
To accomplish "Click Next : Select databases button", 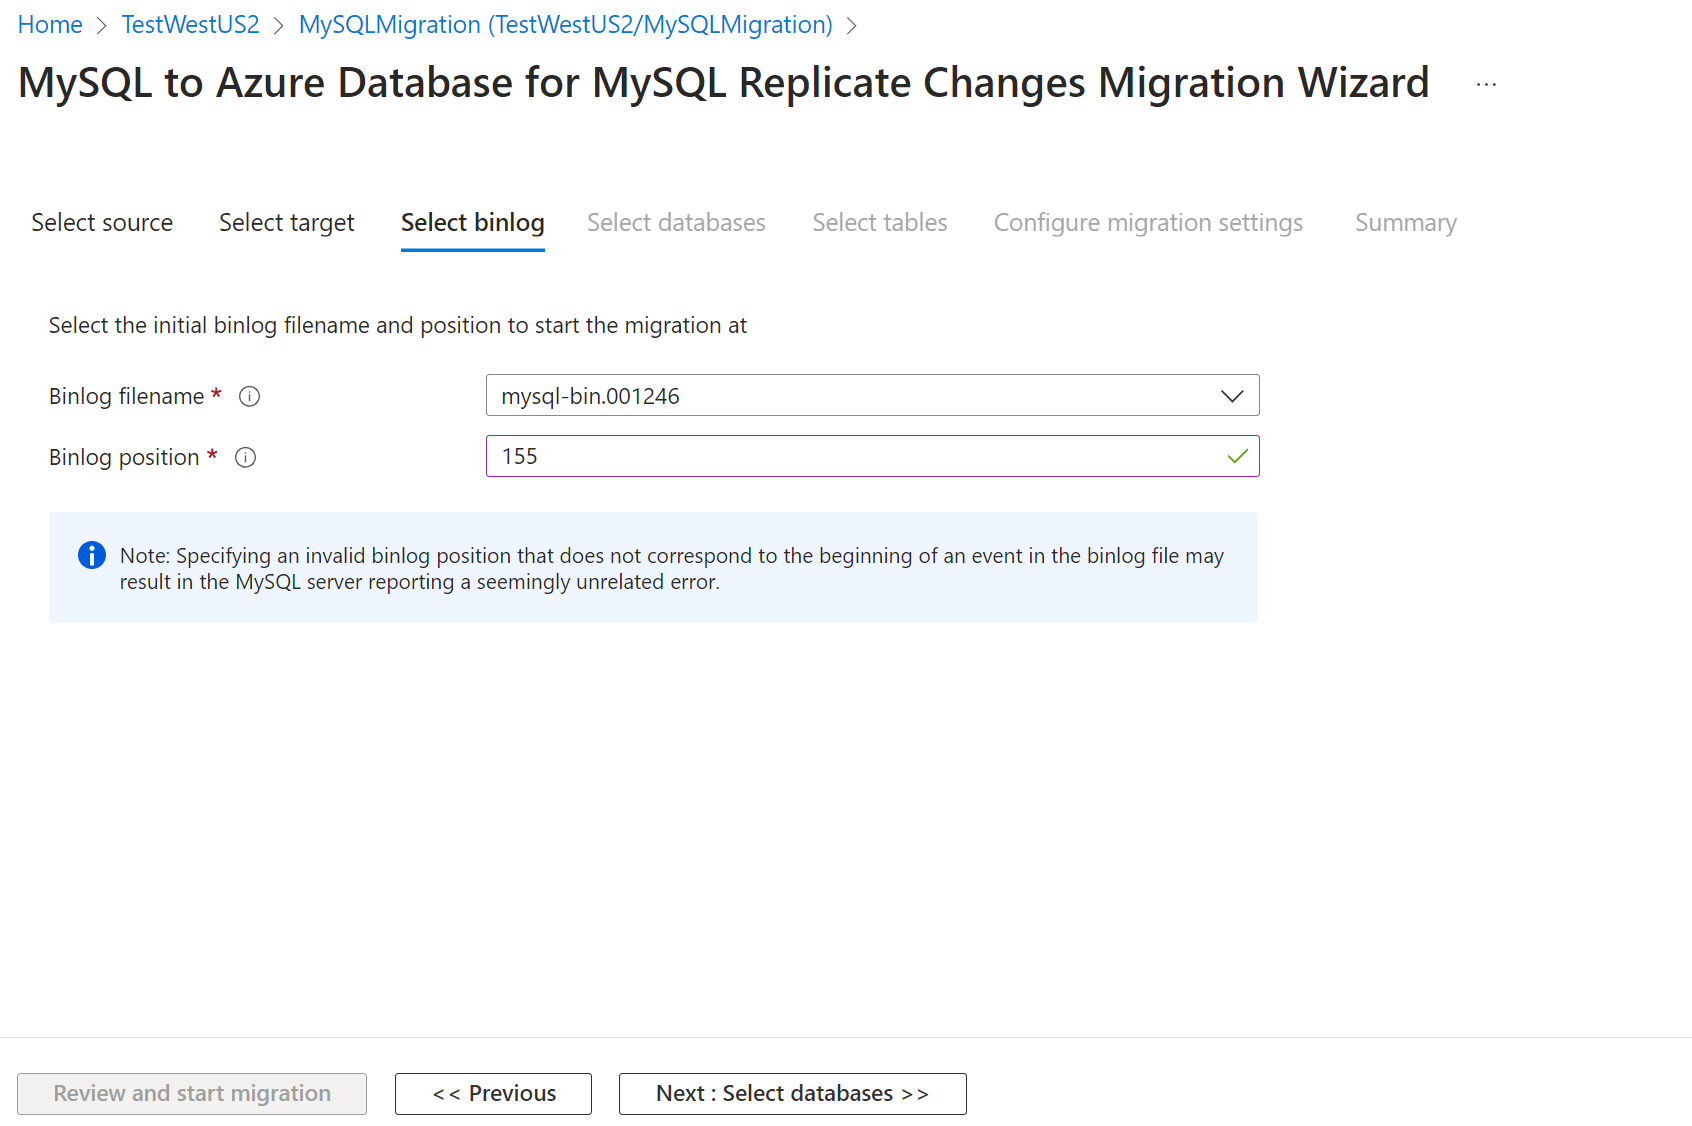I will 792,1094.
